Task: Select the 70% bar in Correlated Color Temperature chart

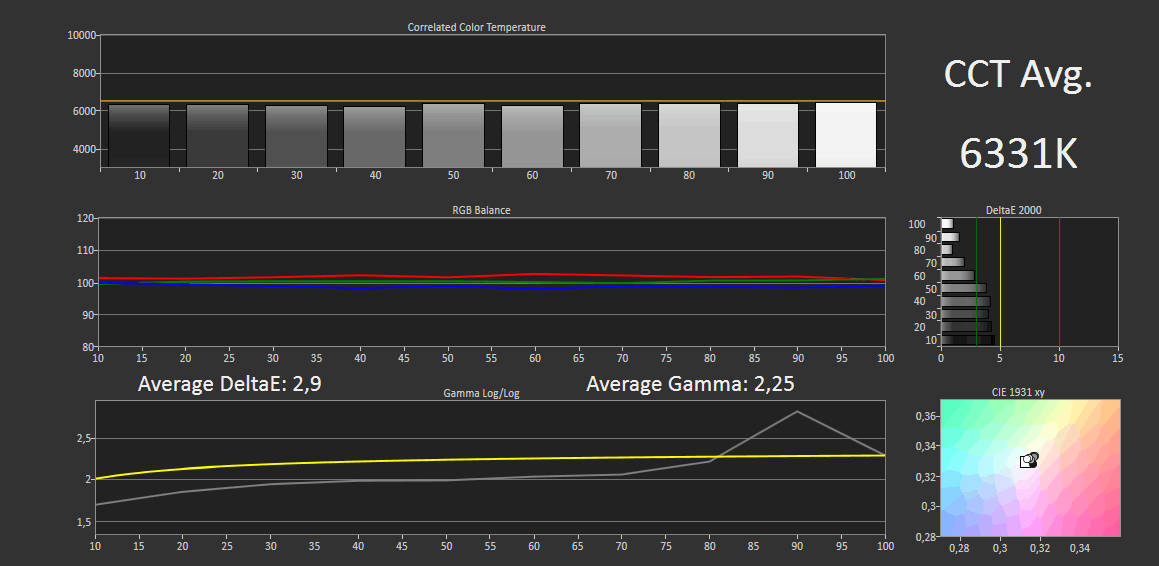Action: point(611,136)
